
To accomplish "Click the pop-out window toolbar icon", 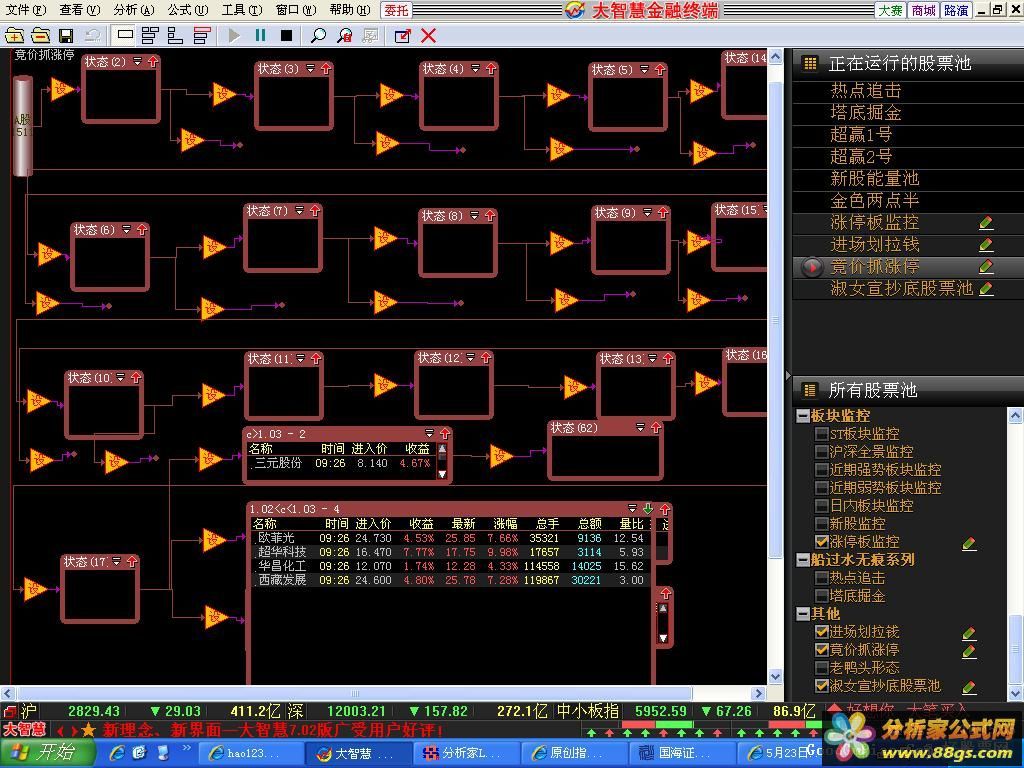I will pos(403,35).
